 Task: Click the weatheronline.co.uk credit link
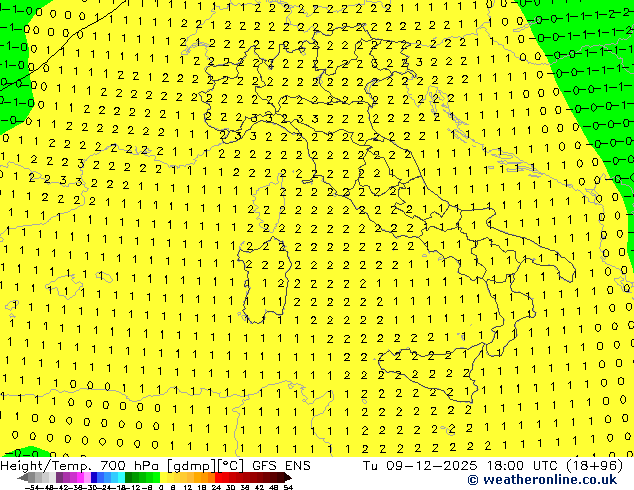542,480
